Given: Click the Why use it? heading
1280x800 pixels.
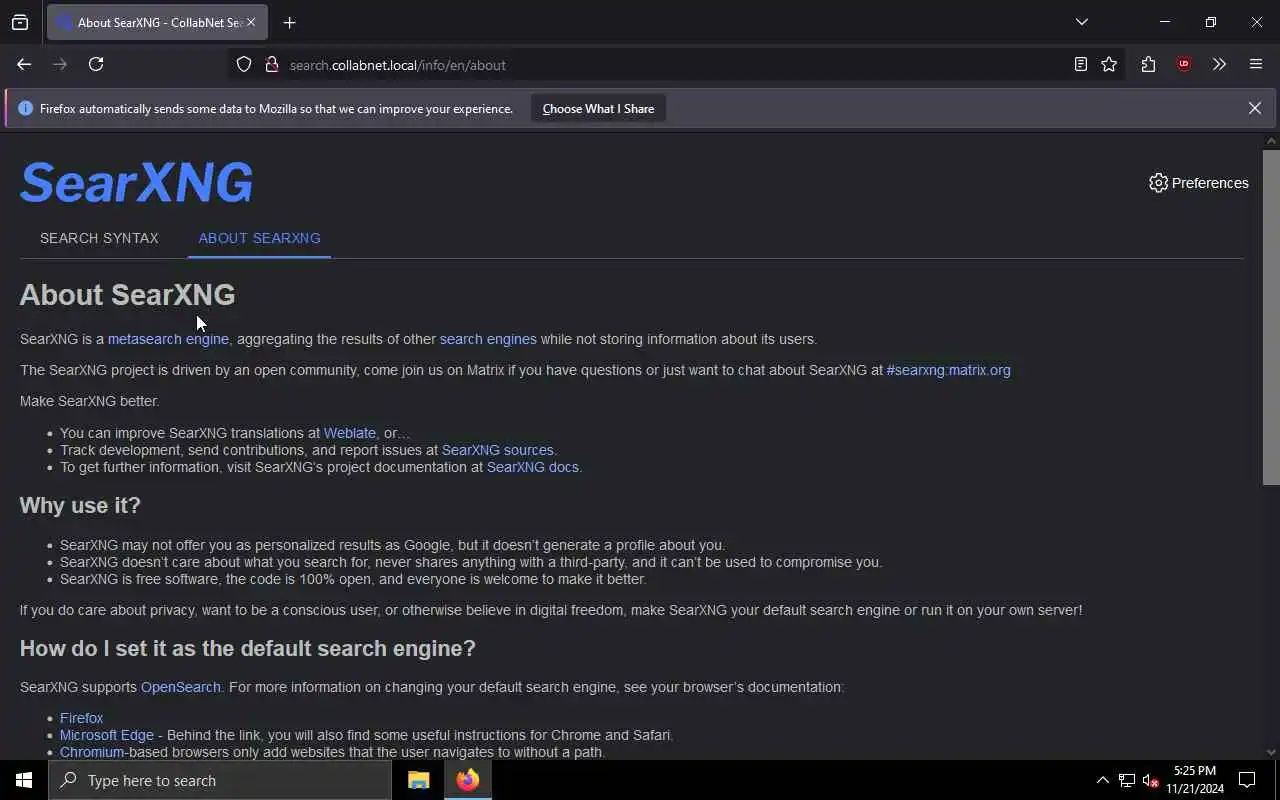Looking at the screenshot, I should tap(80, 505).
